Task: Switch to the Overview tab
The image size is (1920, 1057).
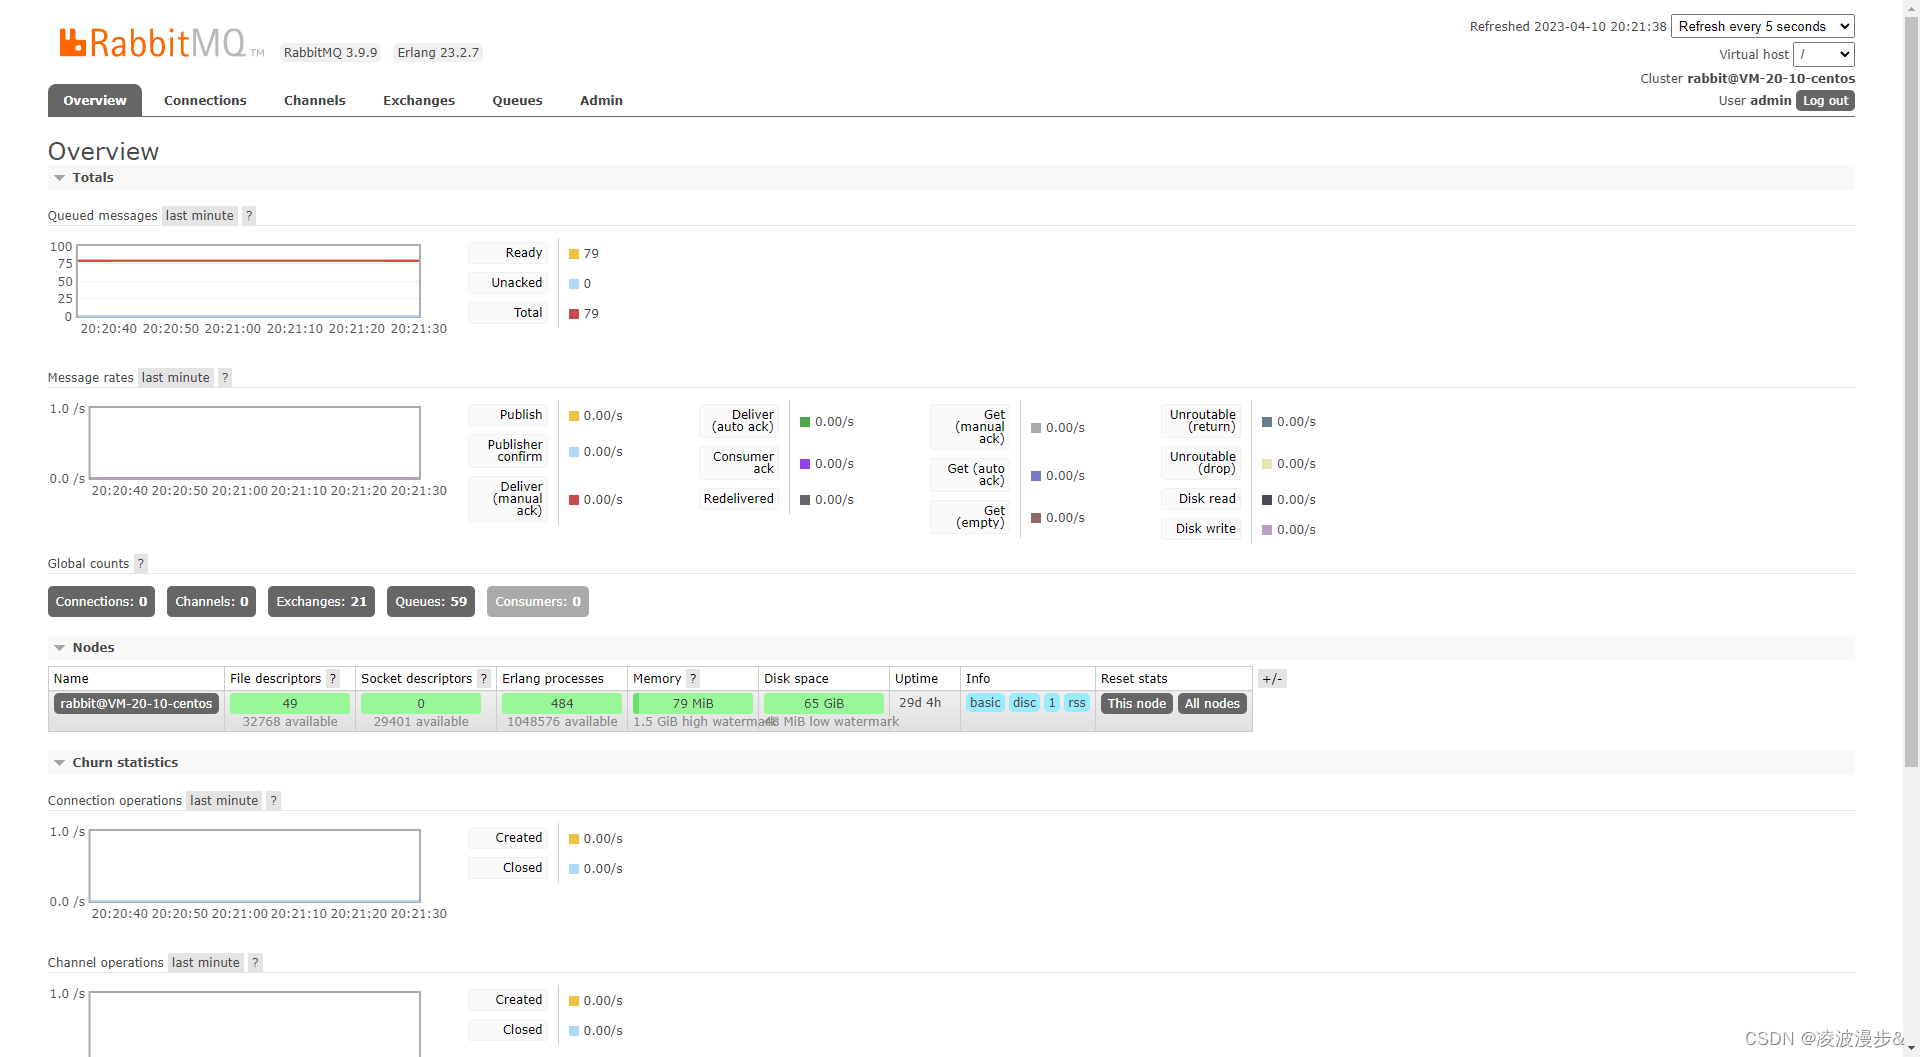Action: coord(95,100)
